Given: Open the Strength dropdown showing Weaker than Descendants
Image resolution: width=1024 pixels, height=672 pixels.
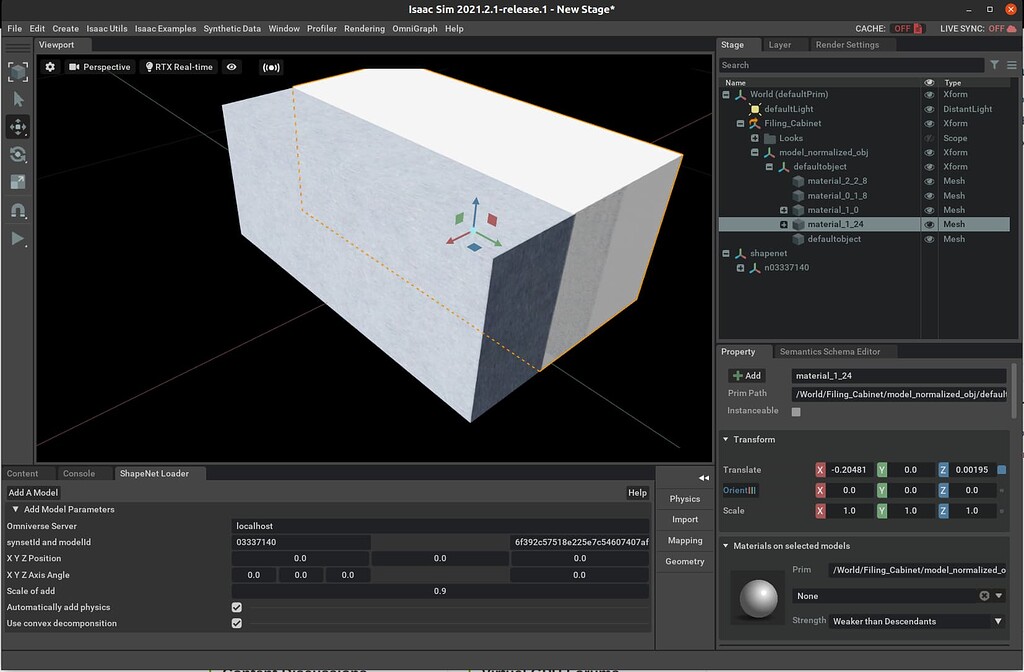Looking at the screenshot, I should (x=913, y=621).
